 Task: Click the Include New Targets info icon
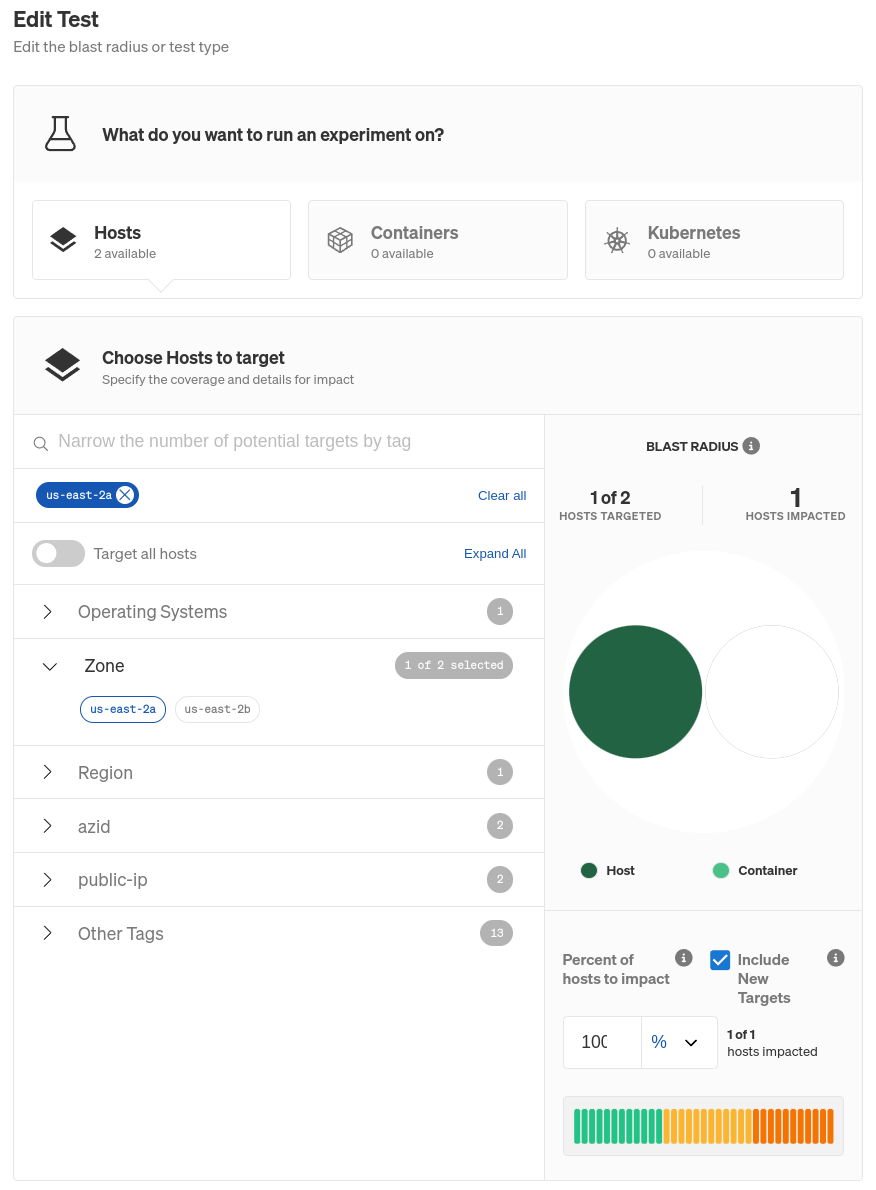836,958
